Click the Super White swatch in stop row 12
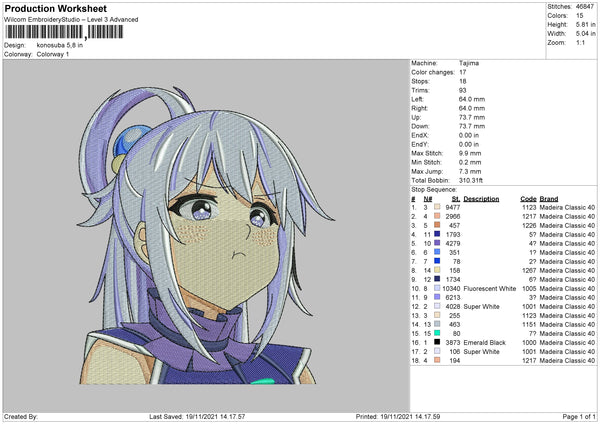The width and height of the screenshot is (600, 424). 437,306
